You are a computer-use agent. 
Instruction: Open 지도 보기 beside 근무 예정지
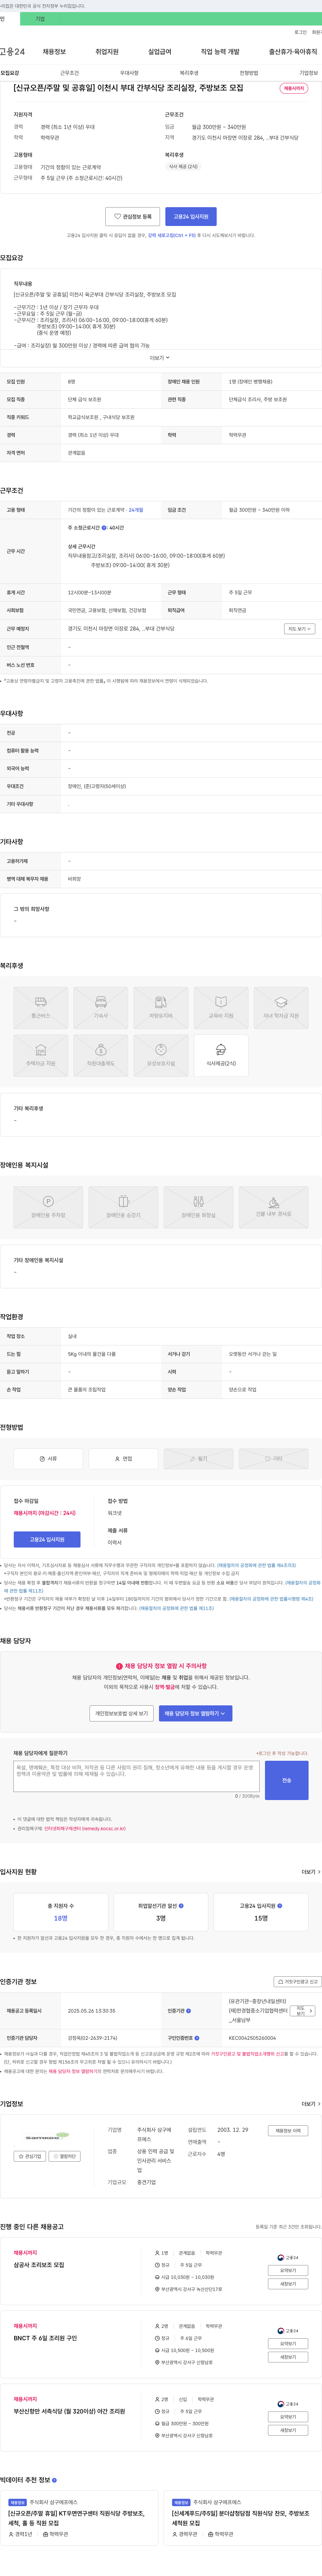click(299, 629)
